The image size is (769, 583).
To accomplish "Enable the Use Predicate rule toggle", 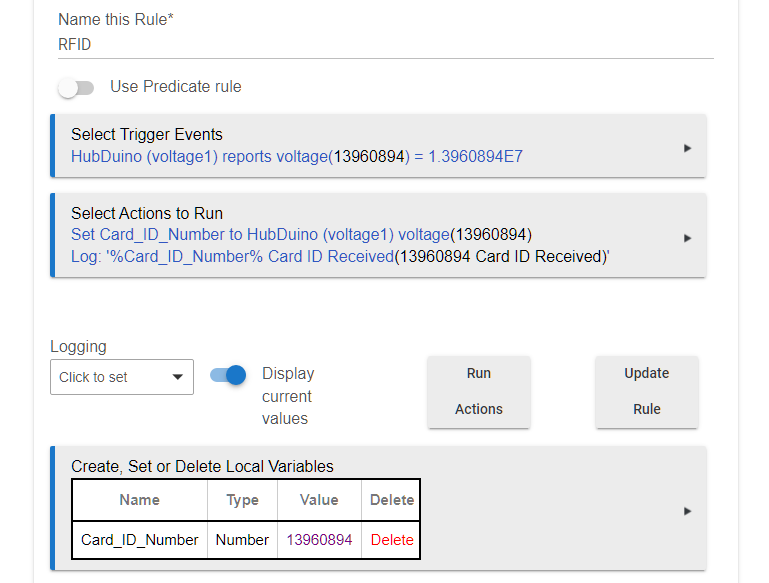I will point(76,88).
